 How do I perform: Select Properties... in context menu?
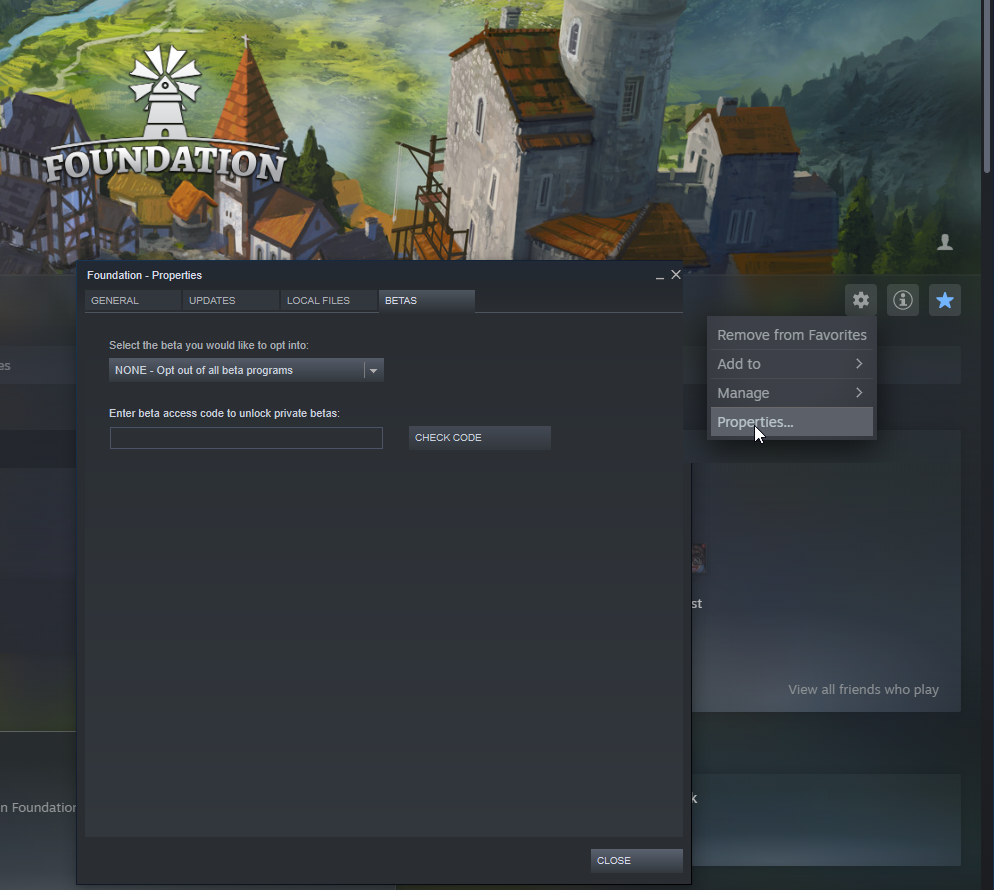coord(792,422)
